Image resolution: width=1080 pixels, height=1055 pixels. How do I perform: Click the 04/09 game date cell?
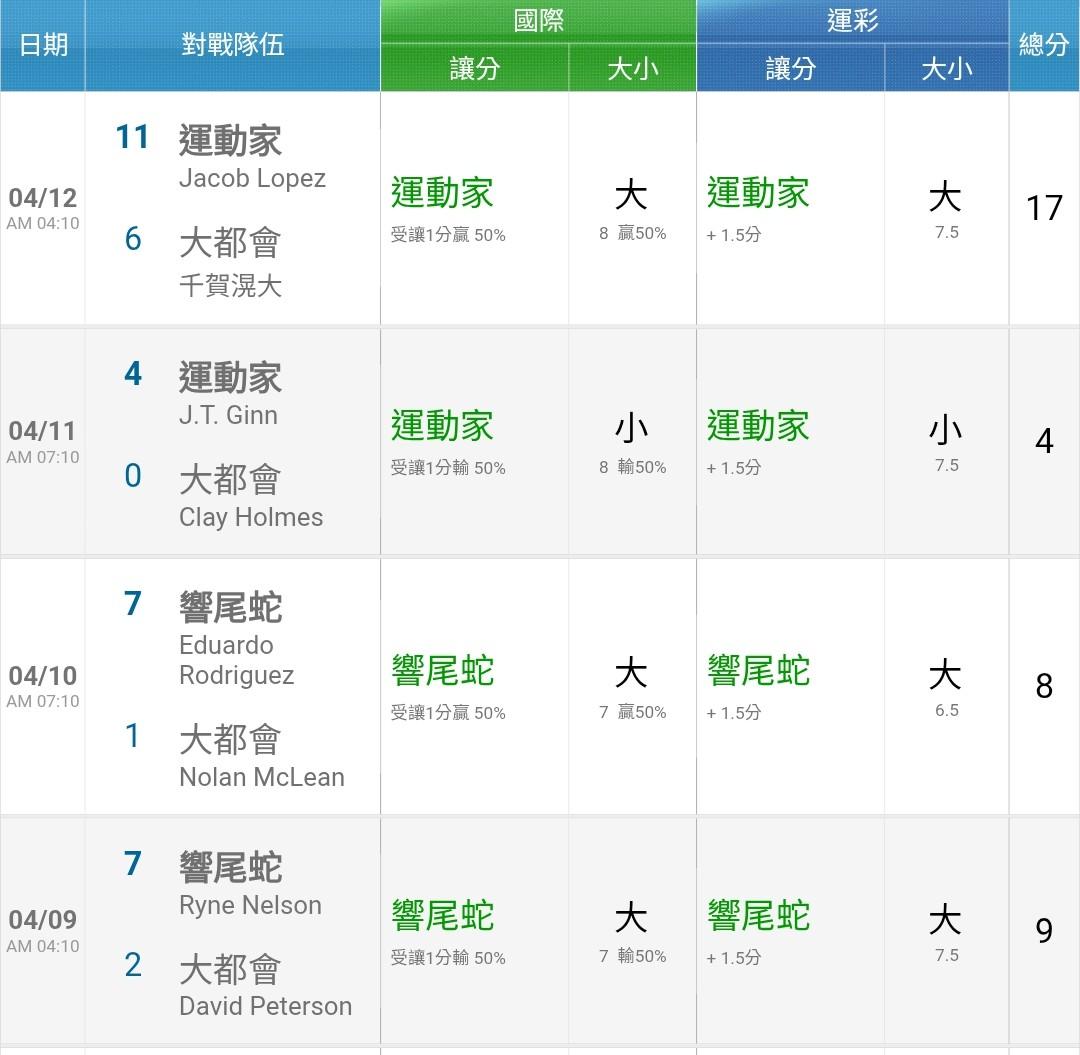point(42,930)
